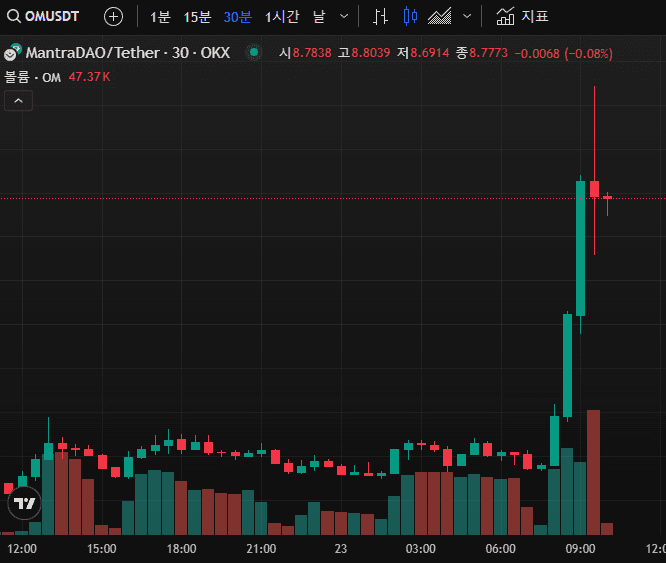Switch to the 30분 interval

[237, 17]
